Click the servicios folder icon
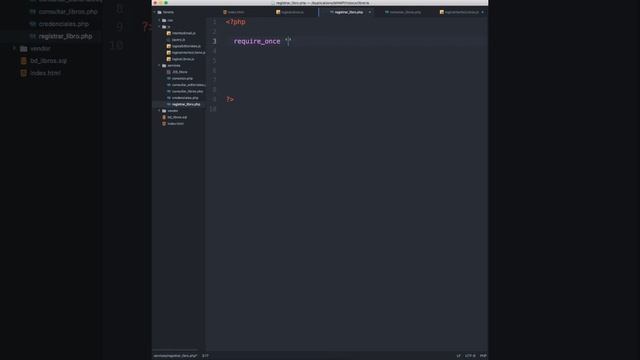 (x=164, y=65)
